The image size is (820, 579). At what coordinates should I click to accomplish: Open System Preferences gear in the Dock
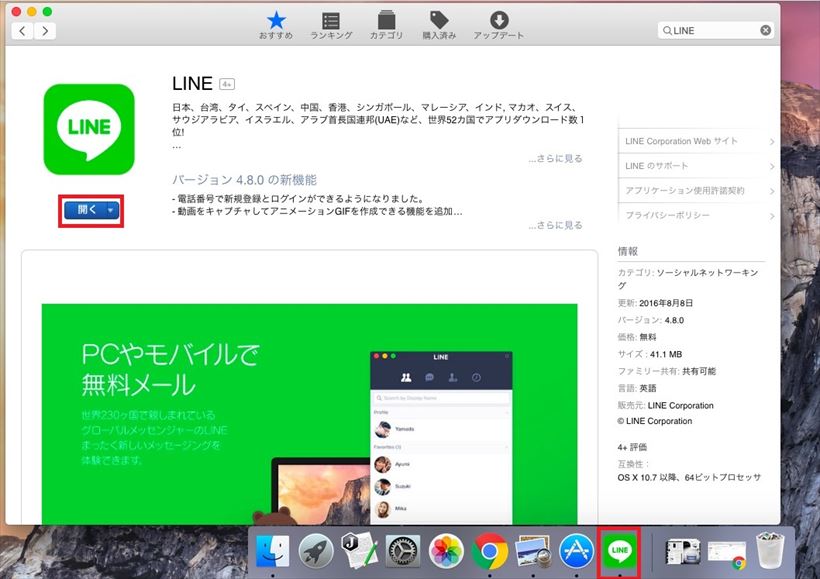coord(403,551)
